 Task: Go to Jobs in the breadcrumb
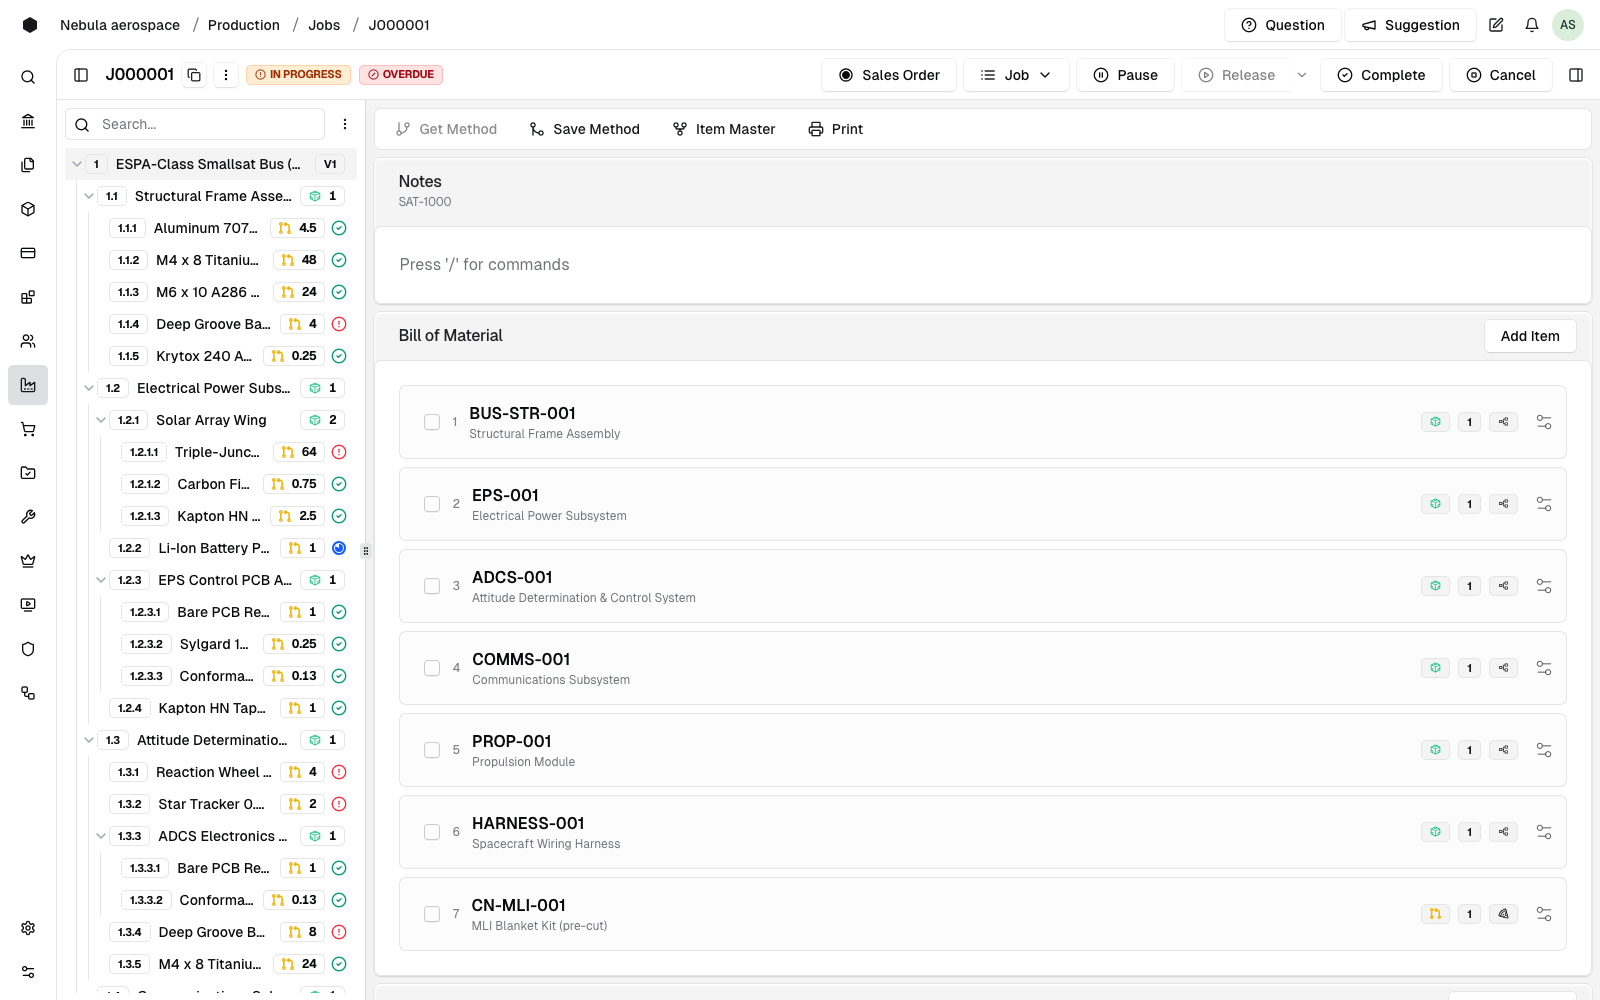324,25
